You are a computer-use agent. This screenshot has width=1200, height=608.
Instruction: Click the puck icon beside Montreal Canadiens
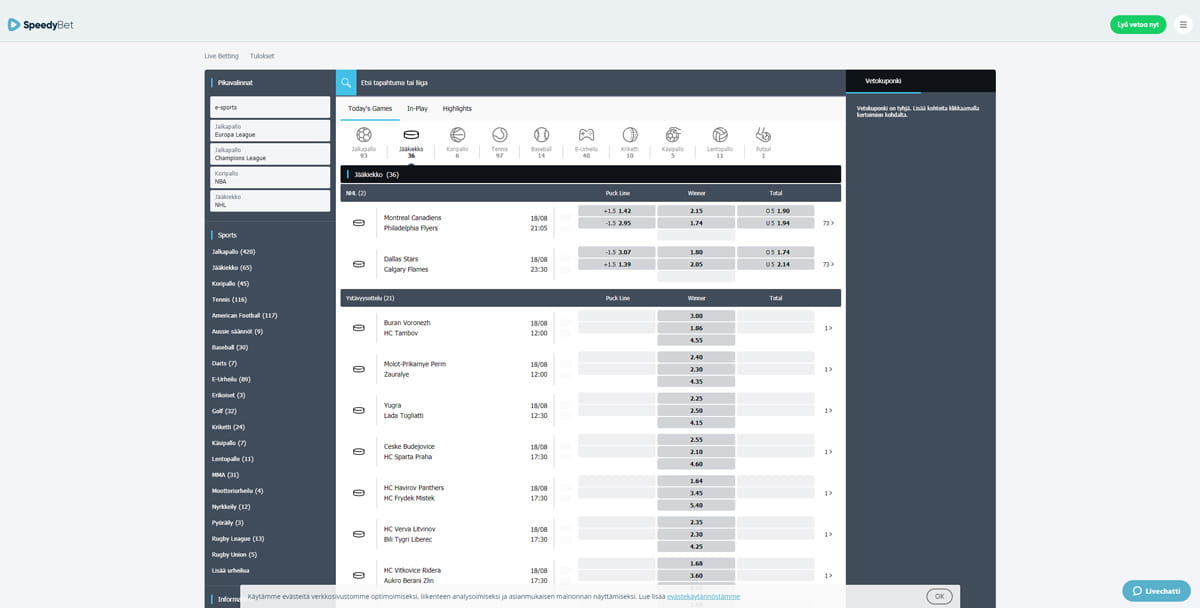click(359, 223)
